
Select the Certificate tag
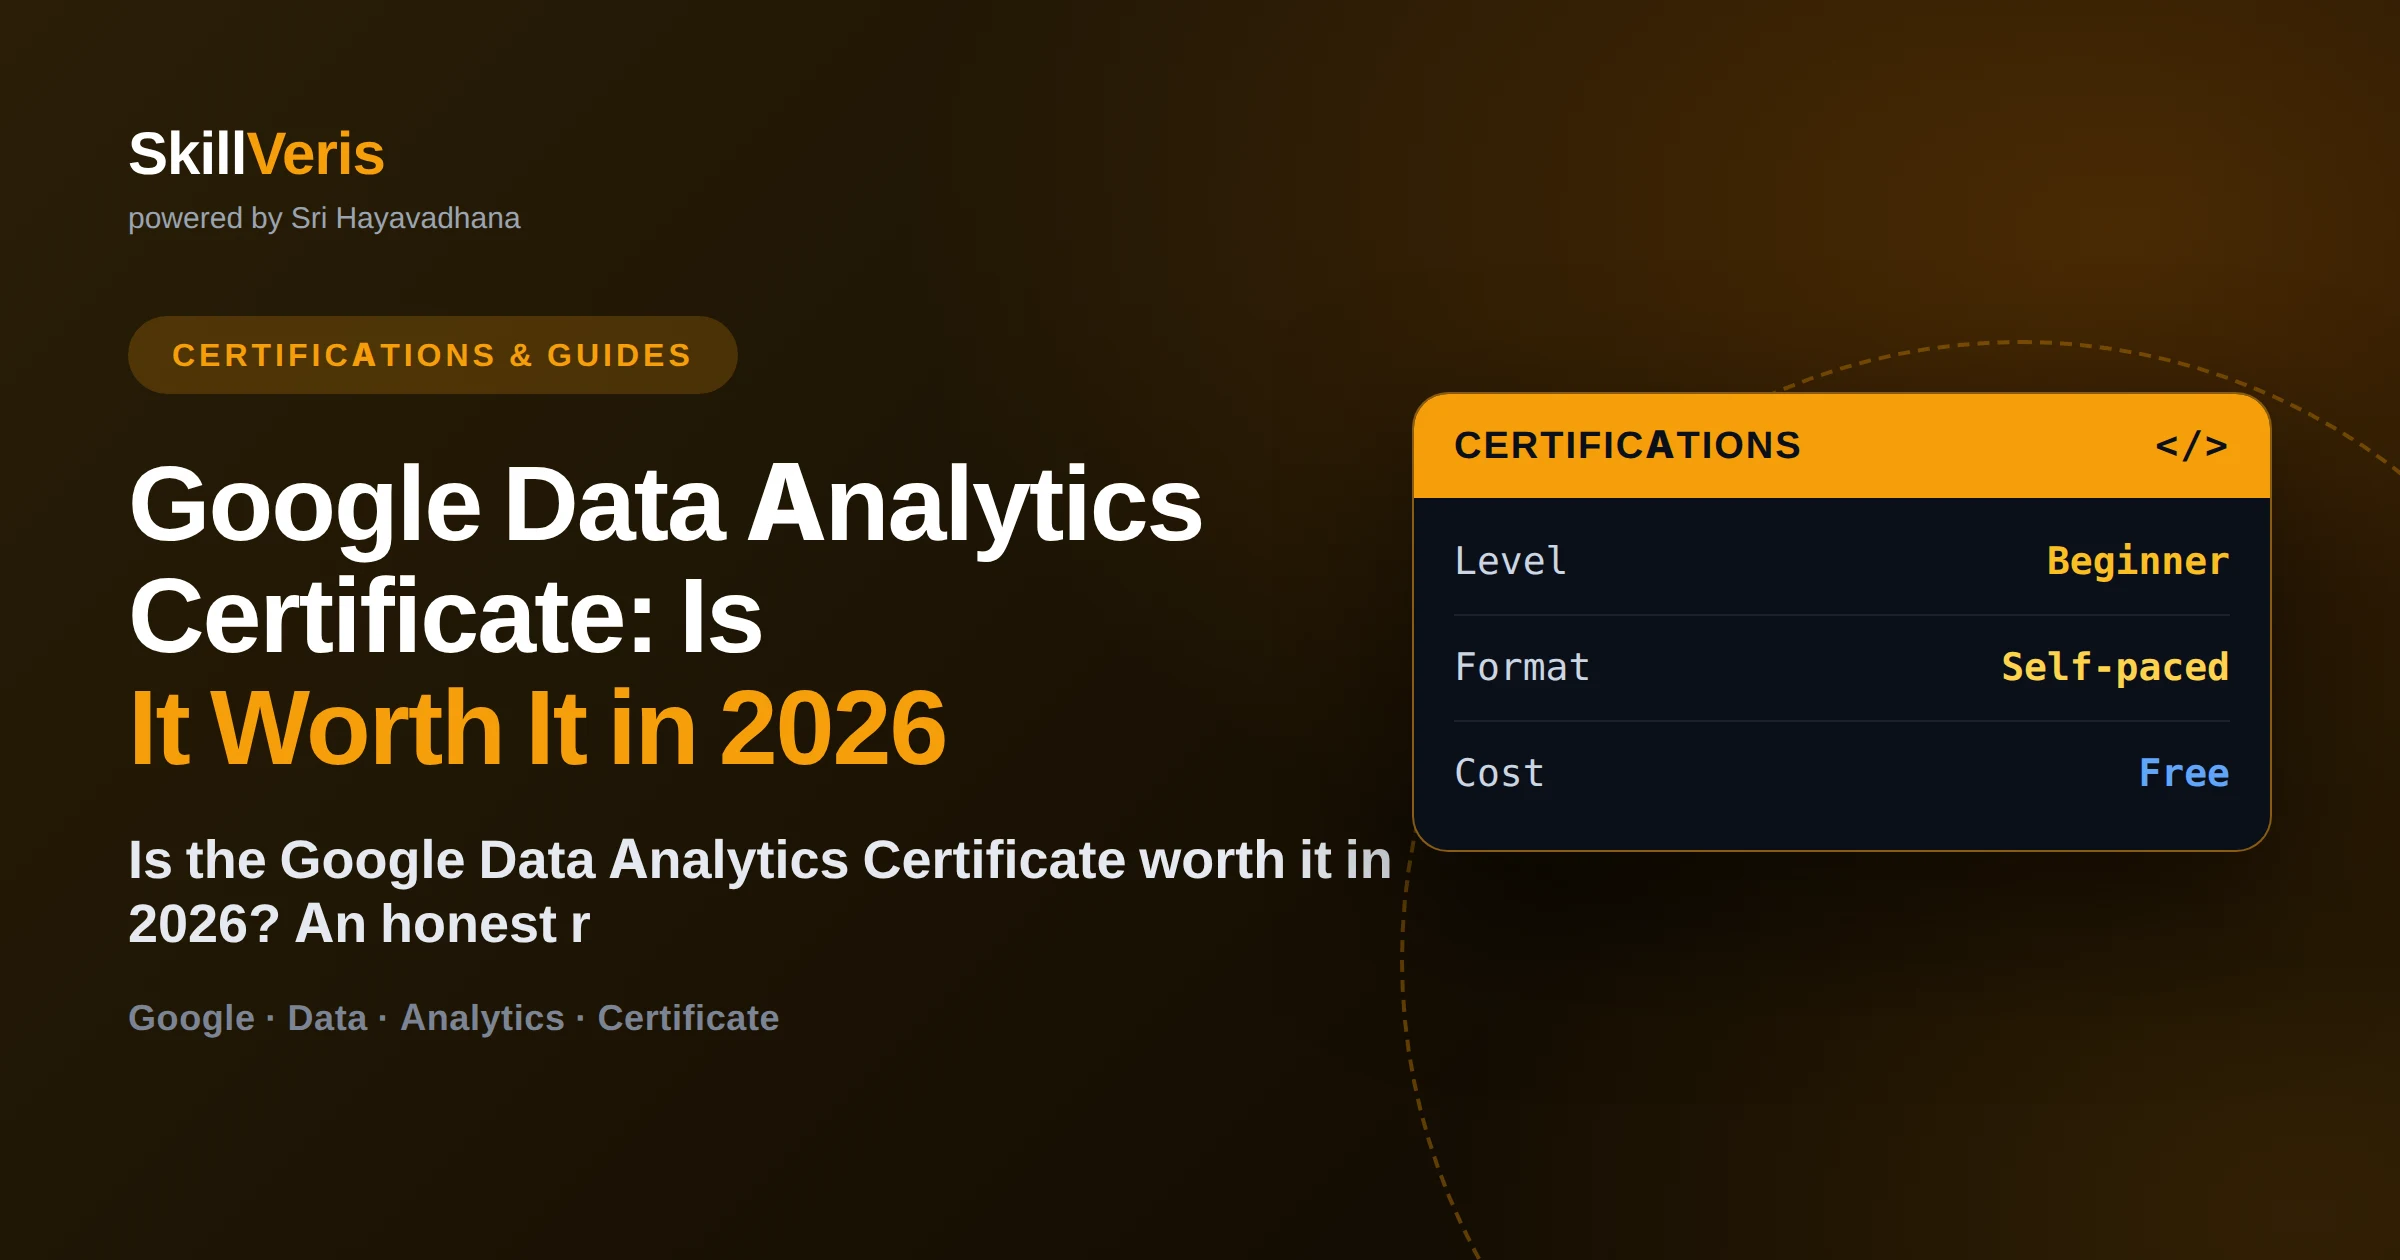(x=688, y=1018)
